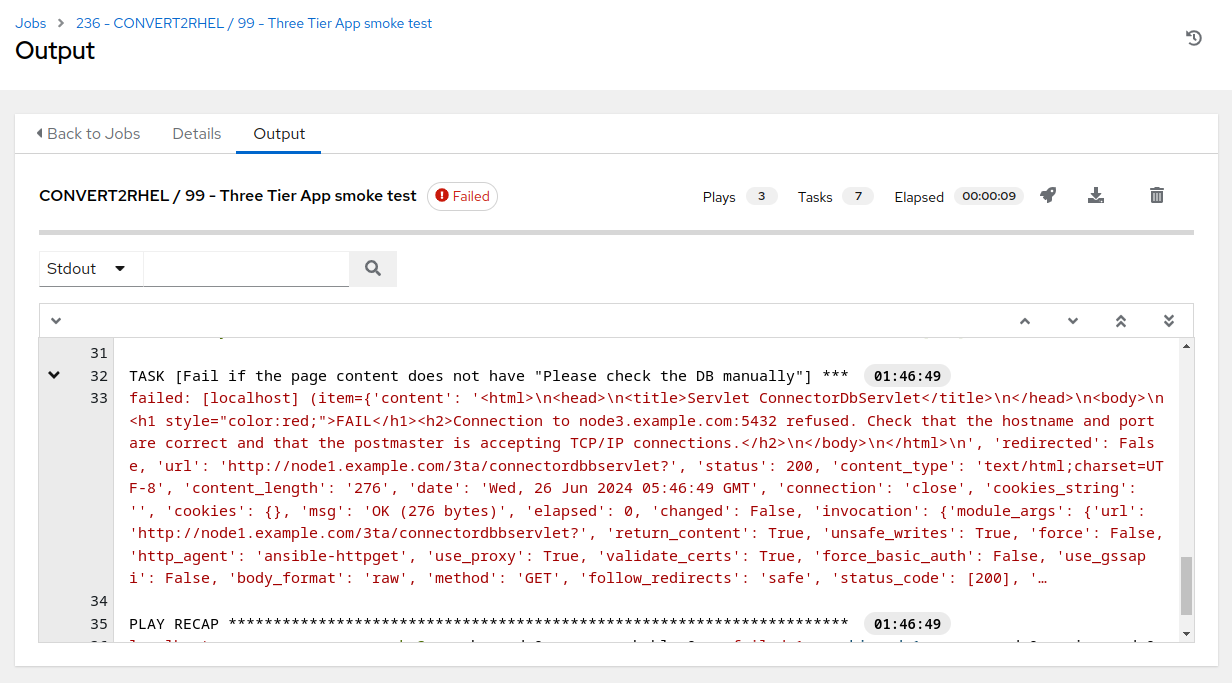1232x683 pixels.
Task: Jump to last output line double-down chevron
Action: point(1169,321)
